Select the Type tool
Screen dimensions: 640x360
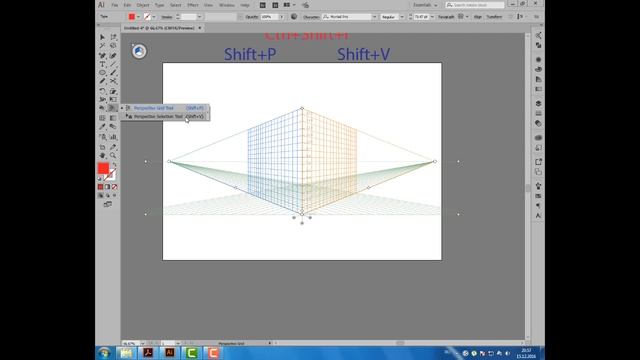pyautogui.click(x=102, y=64)
